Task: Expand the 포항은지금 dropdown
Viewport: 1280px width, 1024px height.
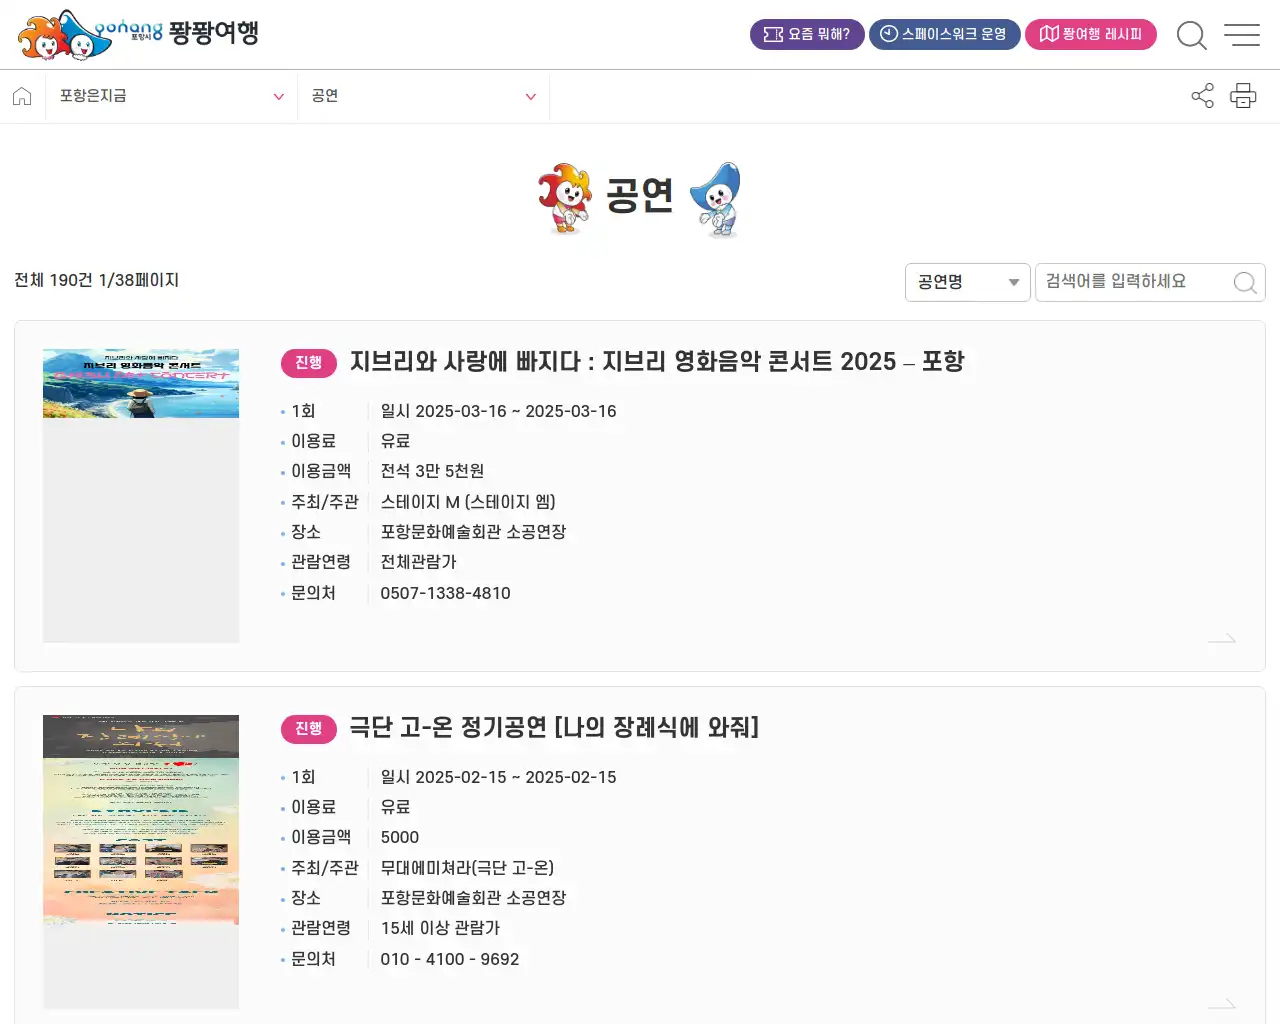Action: pos(170,96)
